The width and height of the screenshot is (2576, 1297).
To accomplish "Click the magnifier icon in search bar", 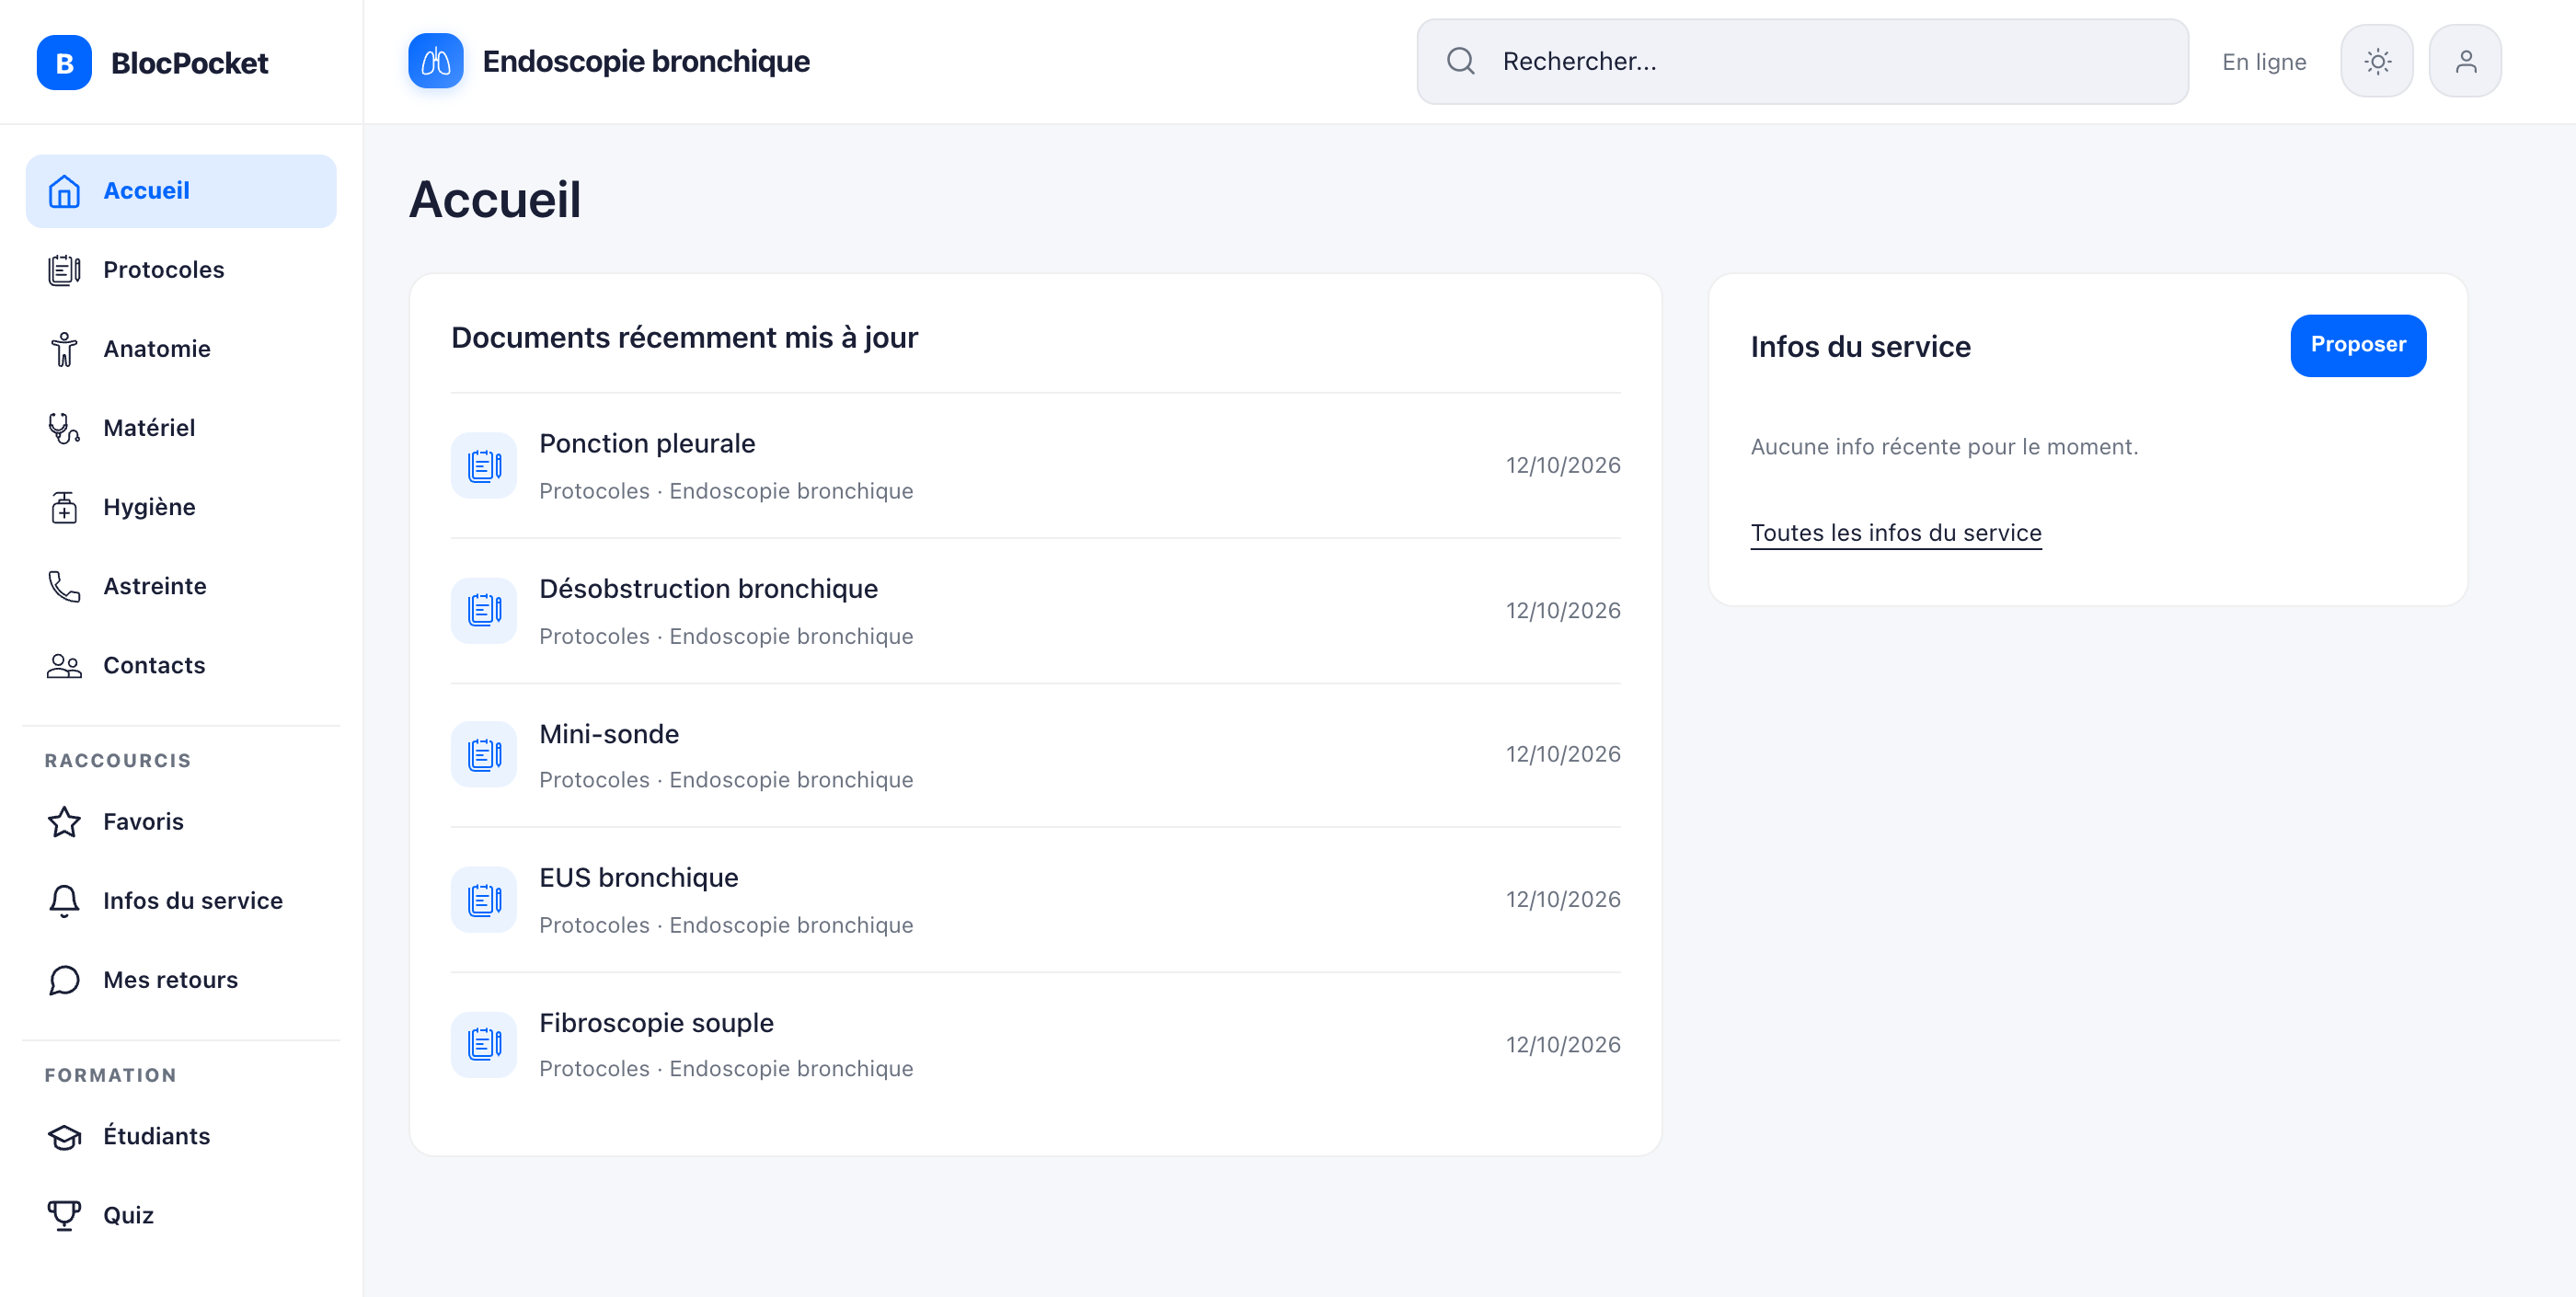I will coord(1460,61).
